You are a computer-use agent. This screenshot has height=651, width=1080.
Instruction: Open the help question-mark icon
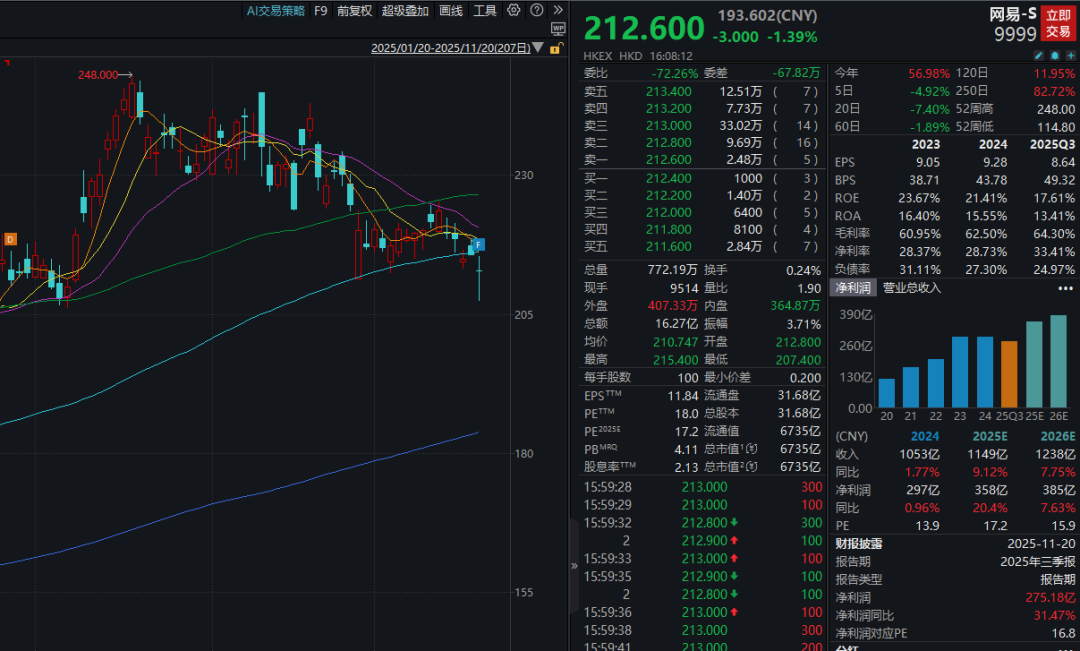537,10
